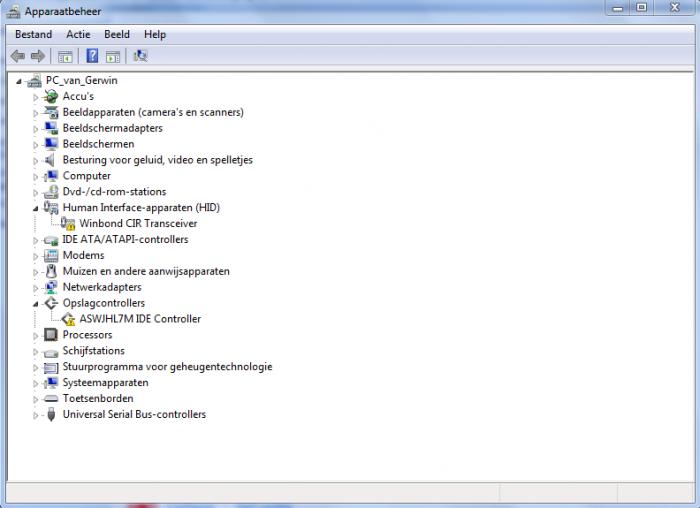The image size is (700, 508).
Task: Expand the Beeldschermadapters arrow
Action: pos(36,129)
